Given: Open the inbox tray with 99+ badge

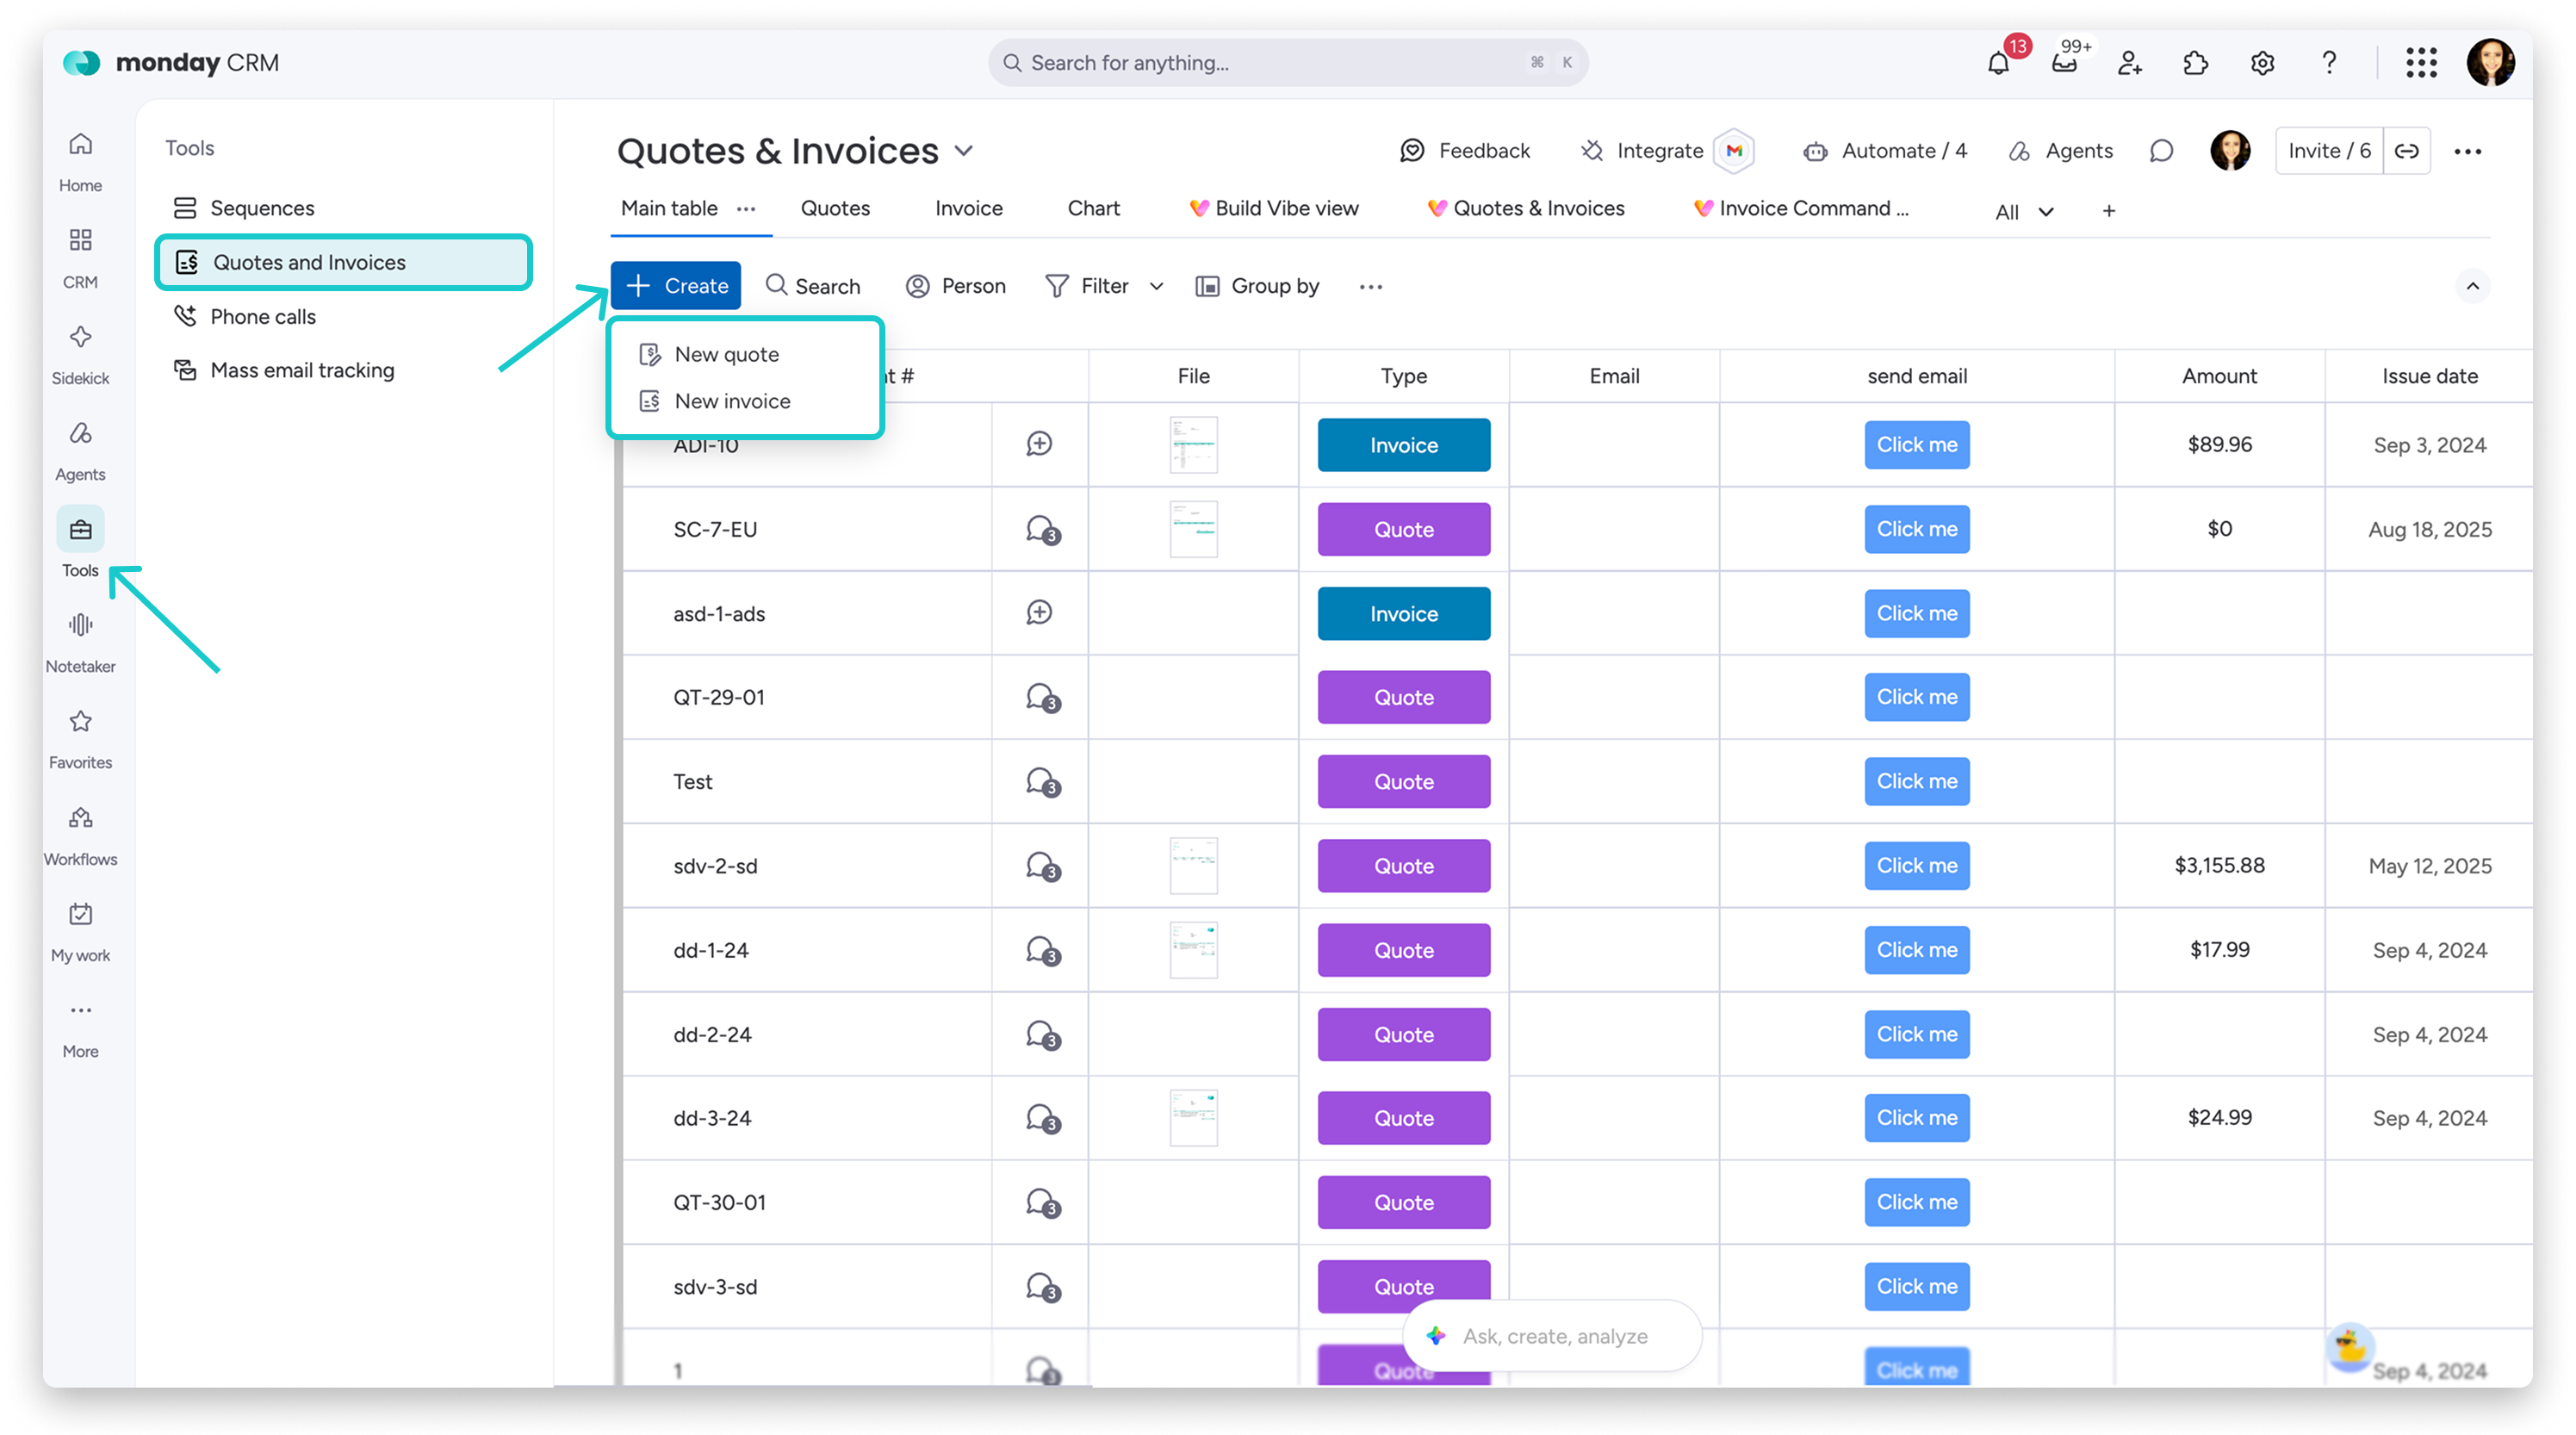Looking at the screenshot, I should pos(2064,62).
